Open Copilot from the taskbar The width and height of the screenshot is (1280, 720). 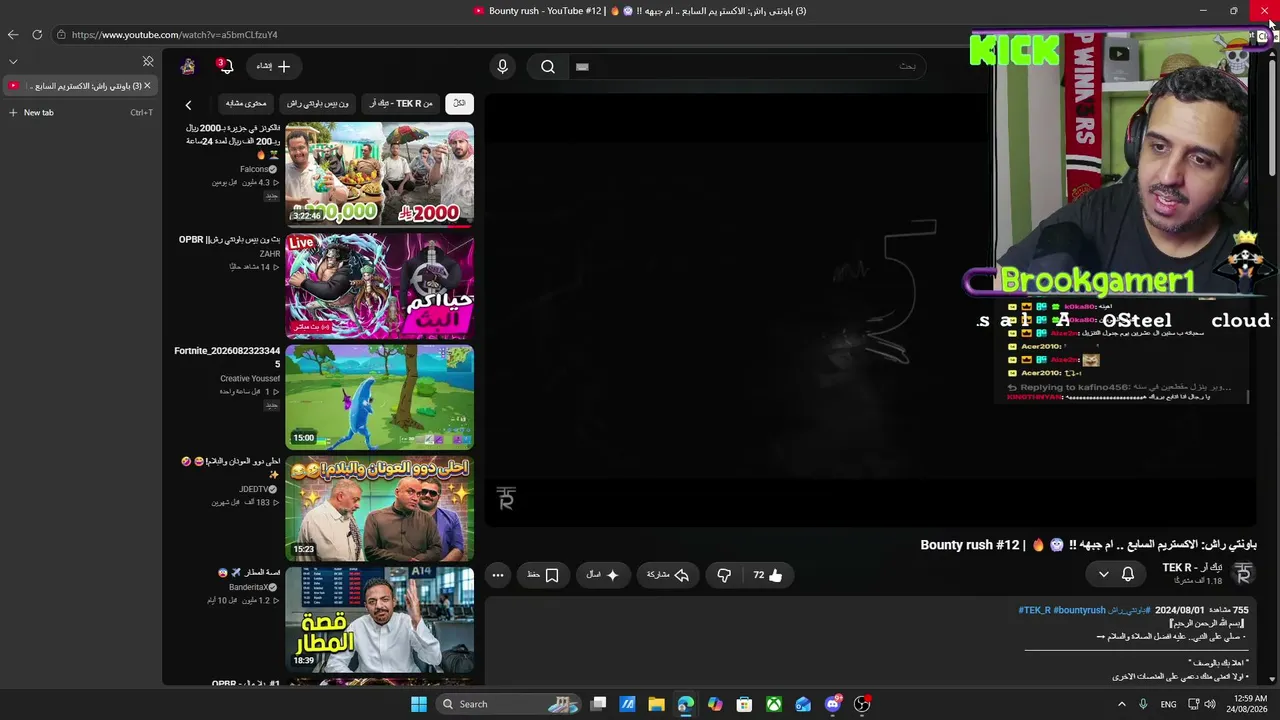click(715, 704)
